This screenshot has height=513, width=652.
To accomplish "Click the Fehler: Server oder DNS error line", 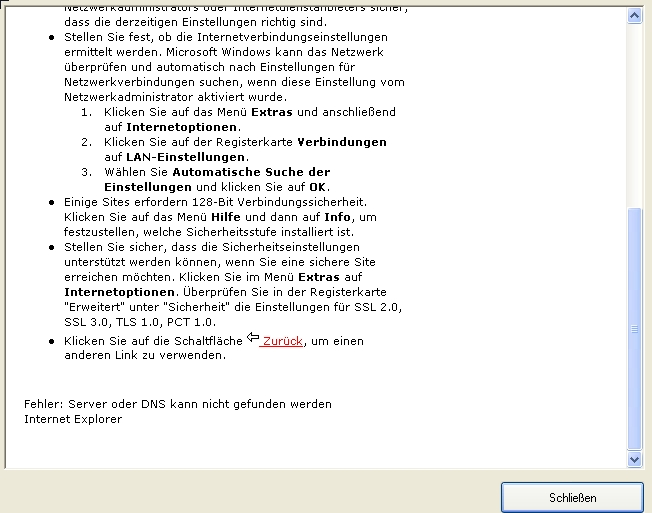I will [178, 404].
